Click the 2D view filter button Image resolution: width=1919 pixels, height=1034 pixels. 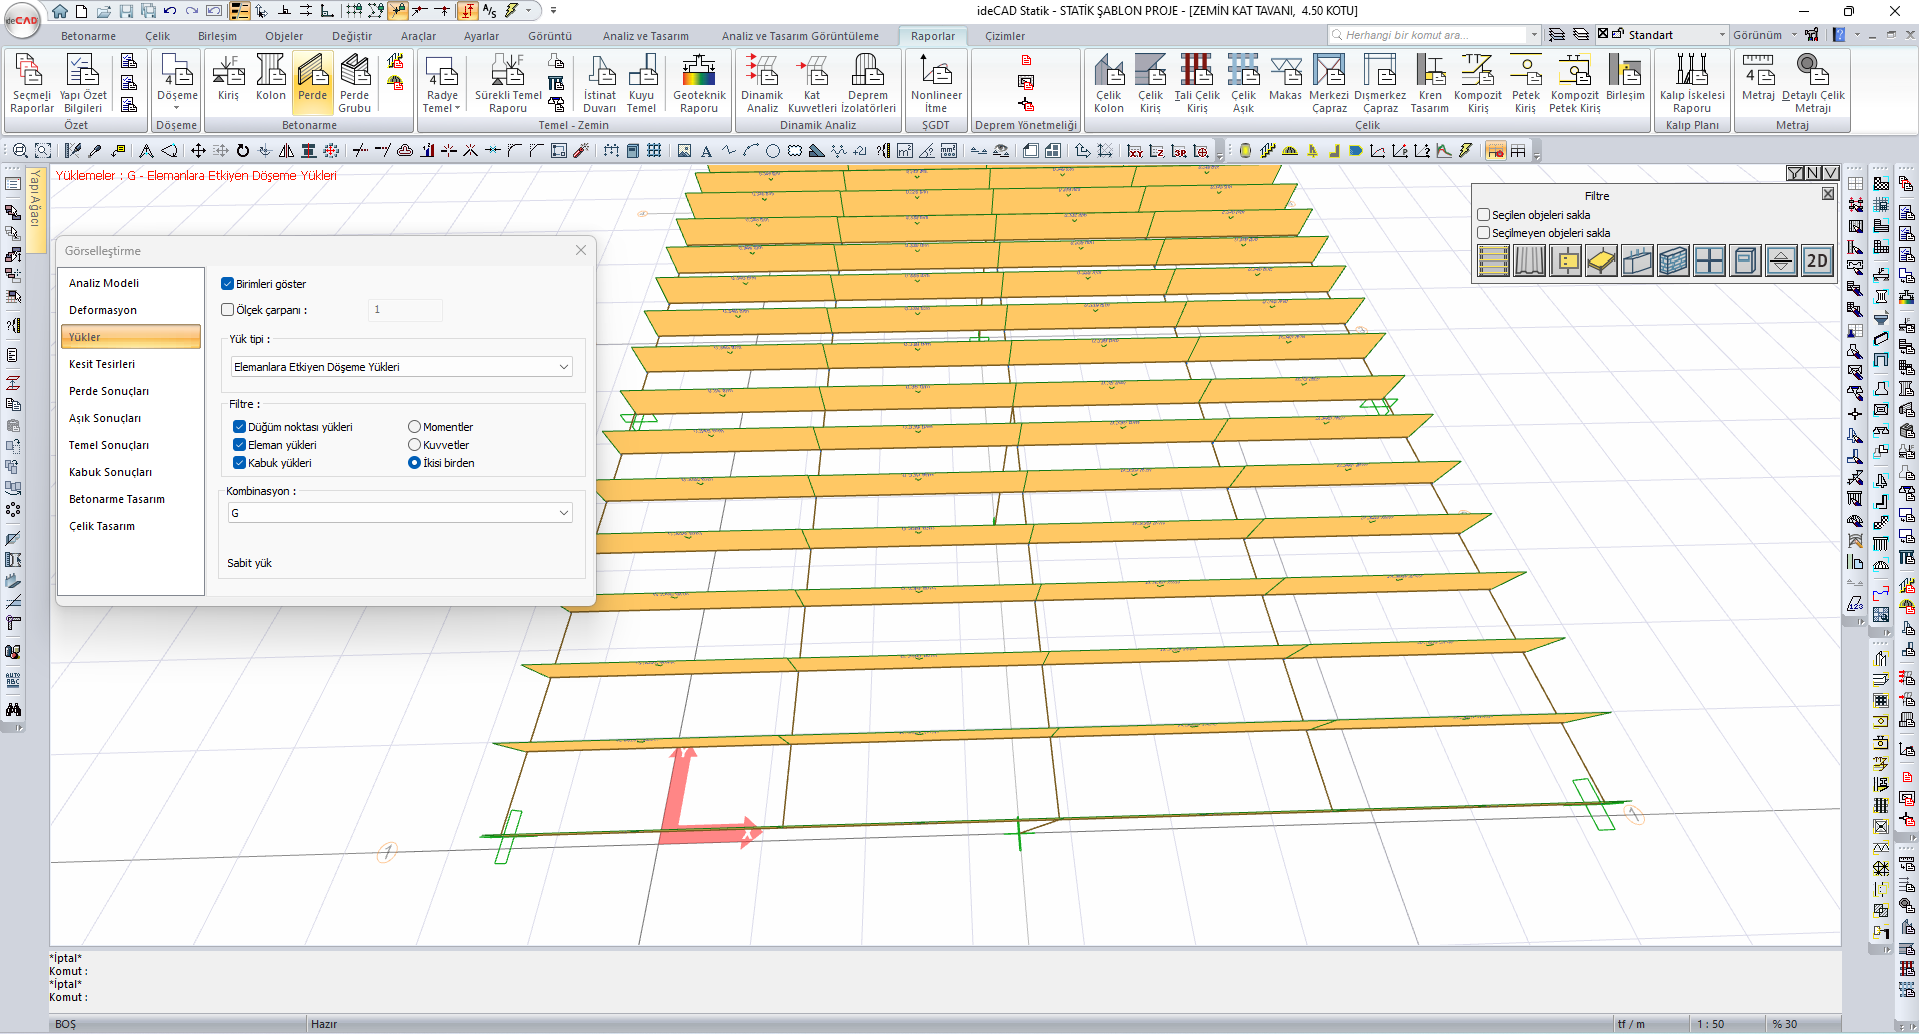pyautogui.click(x=1817, y=261)
